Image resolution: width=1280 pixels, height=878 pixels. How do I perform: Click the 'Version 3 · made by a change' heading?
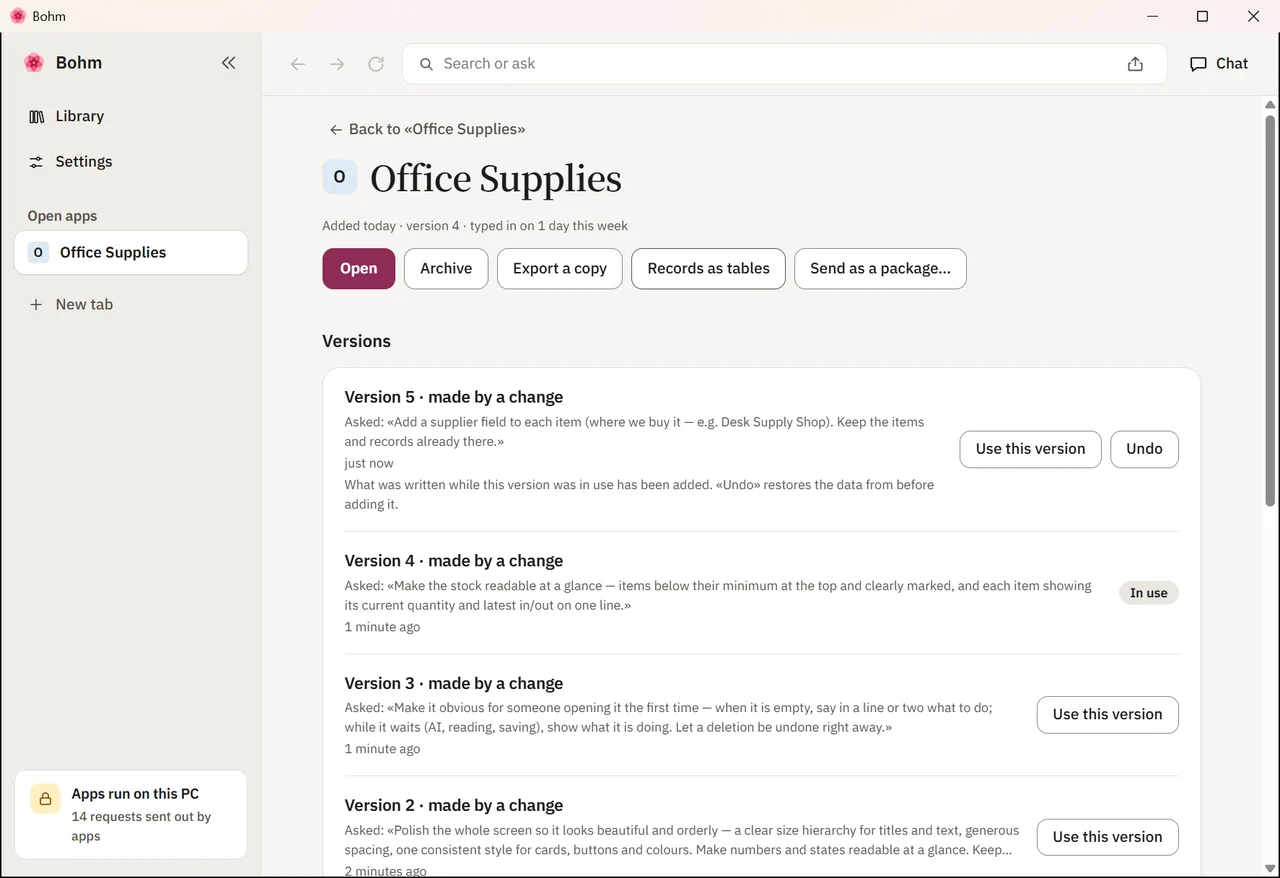point(454,684)
